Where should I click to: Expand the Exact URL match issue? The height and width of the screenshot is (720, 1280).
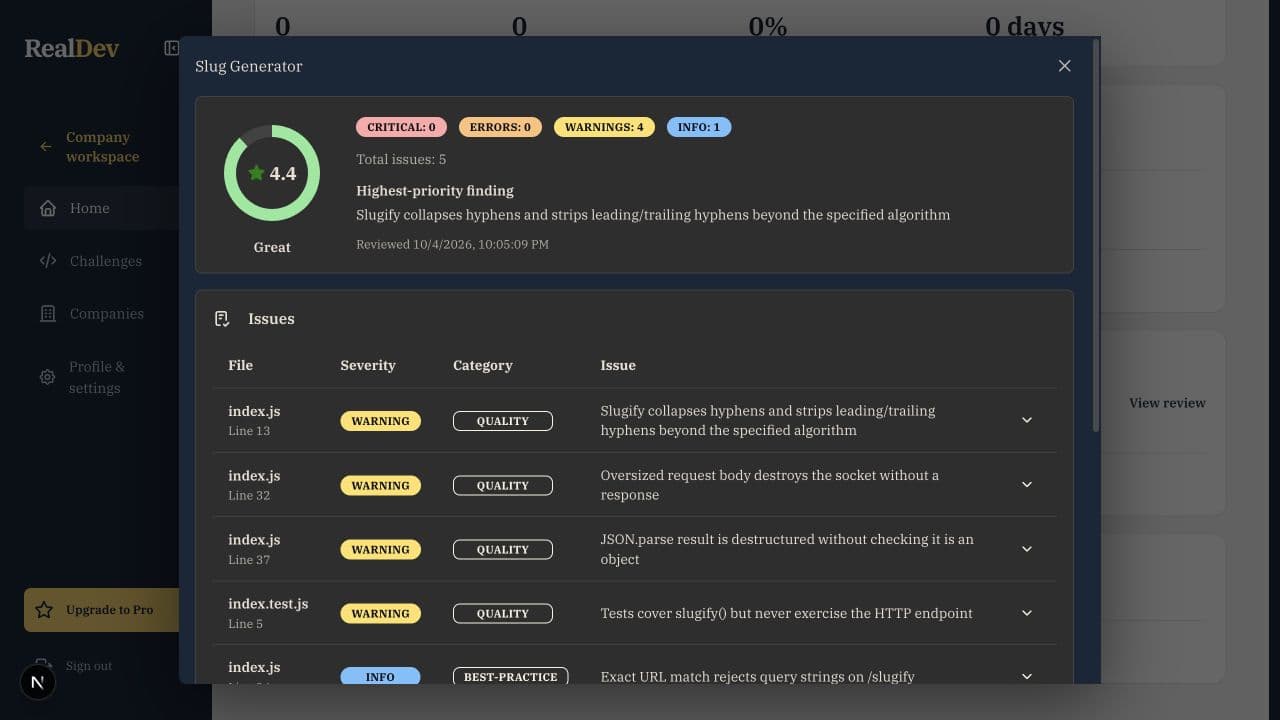pyautogui.click(x=1027, y=677)
